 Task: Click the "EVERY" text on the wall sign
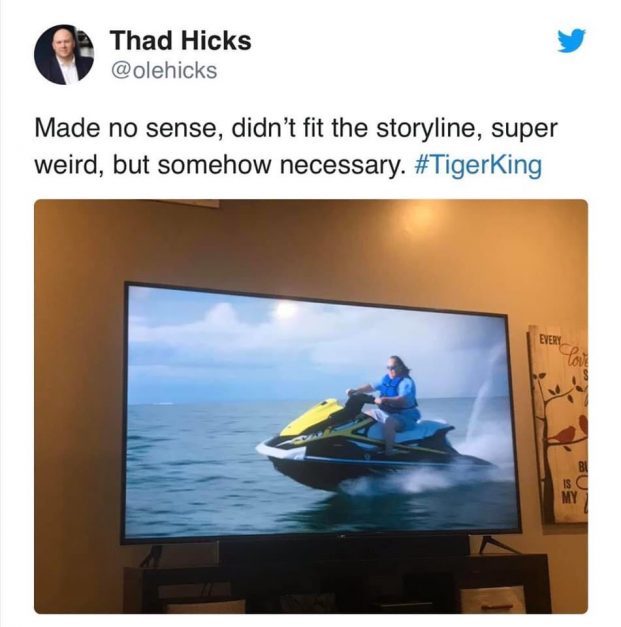coord(550,341)
